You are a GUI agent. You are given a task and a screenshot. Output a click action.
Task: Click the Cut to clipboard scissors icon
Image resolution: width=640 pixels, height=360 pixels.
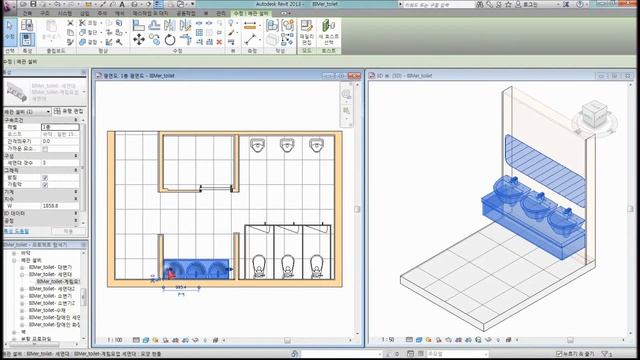point(70,23)
